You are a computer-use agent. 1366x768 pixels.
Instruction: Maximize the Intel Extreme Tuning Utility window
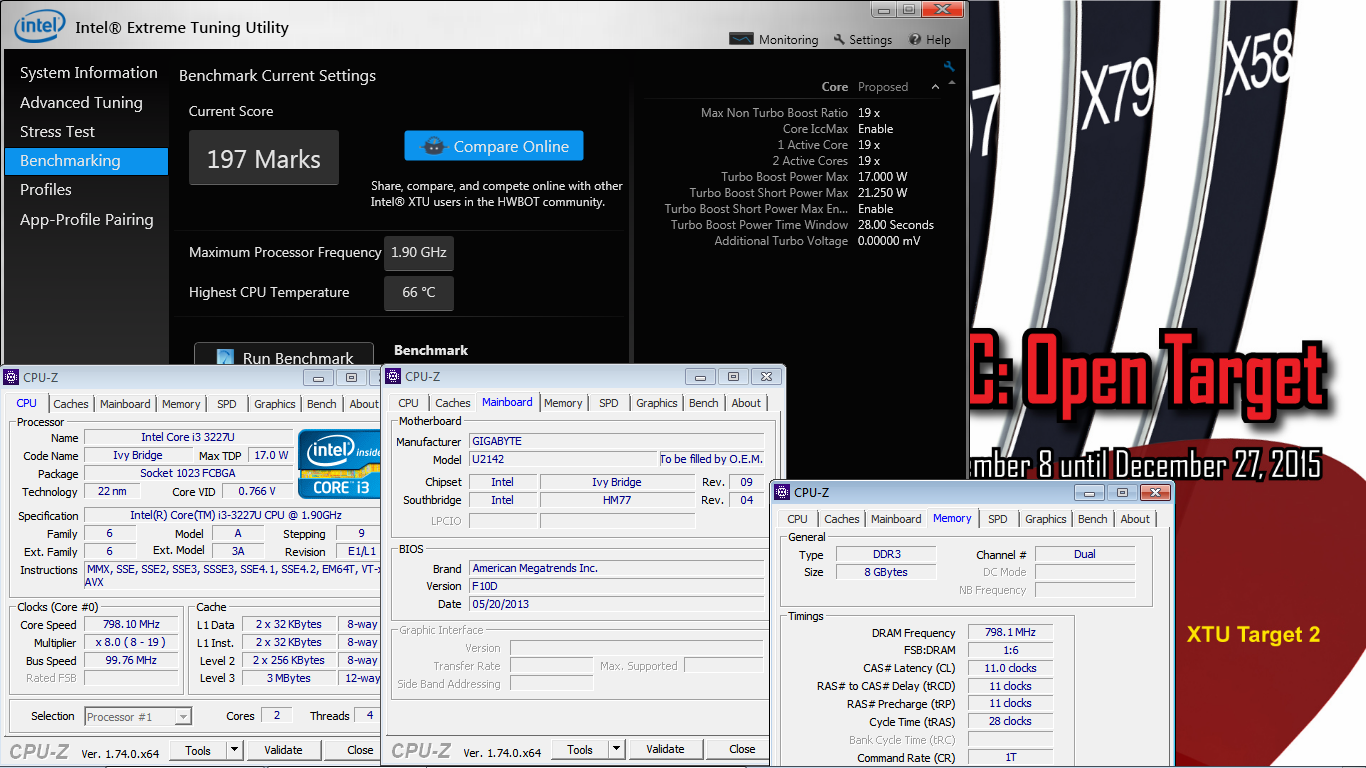908,9
